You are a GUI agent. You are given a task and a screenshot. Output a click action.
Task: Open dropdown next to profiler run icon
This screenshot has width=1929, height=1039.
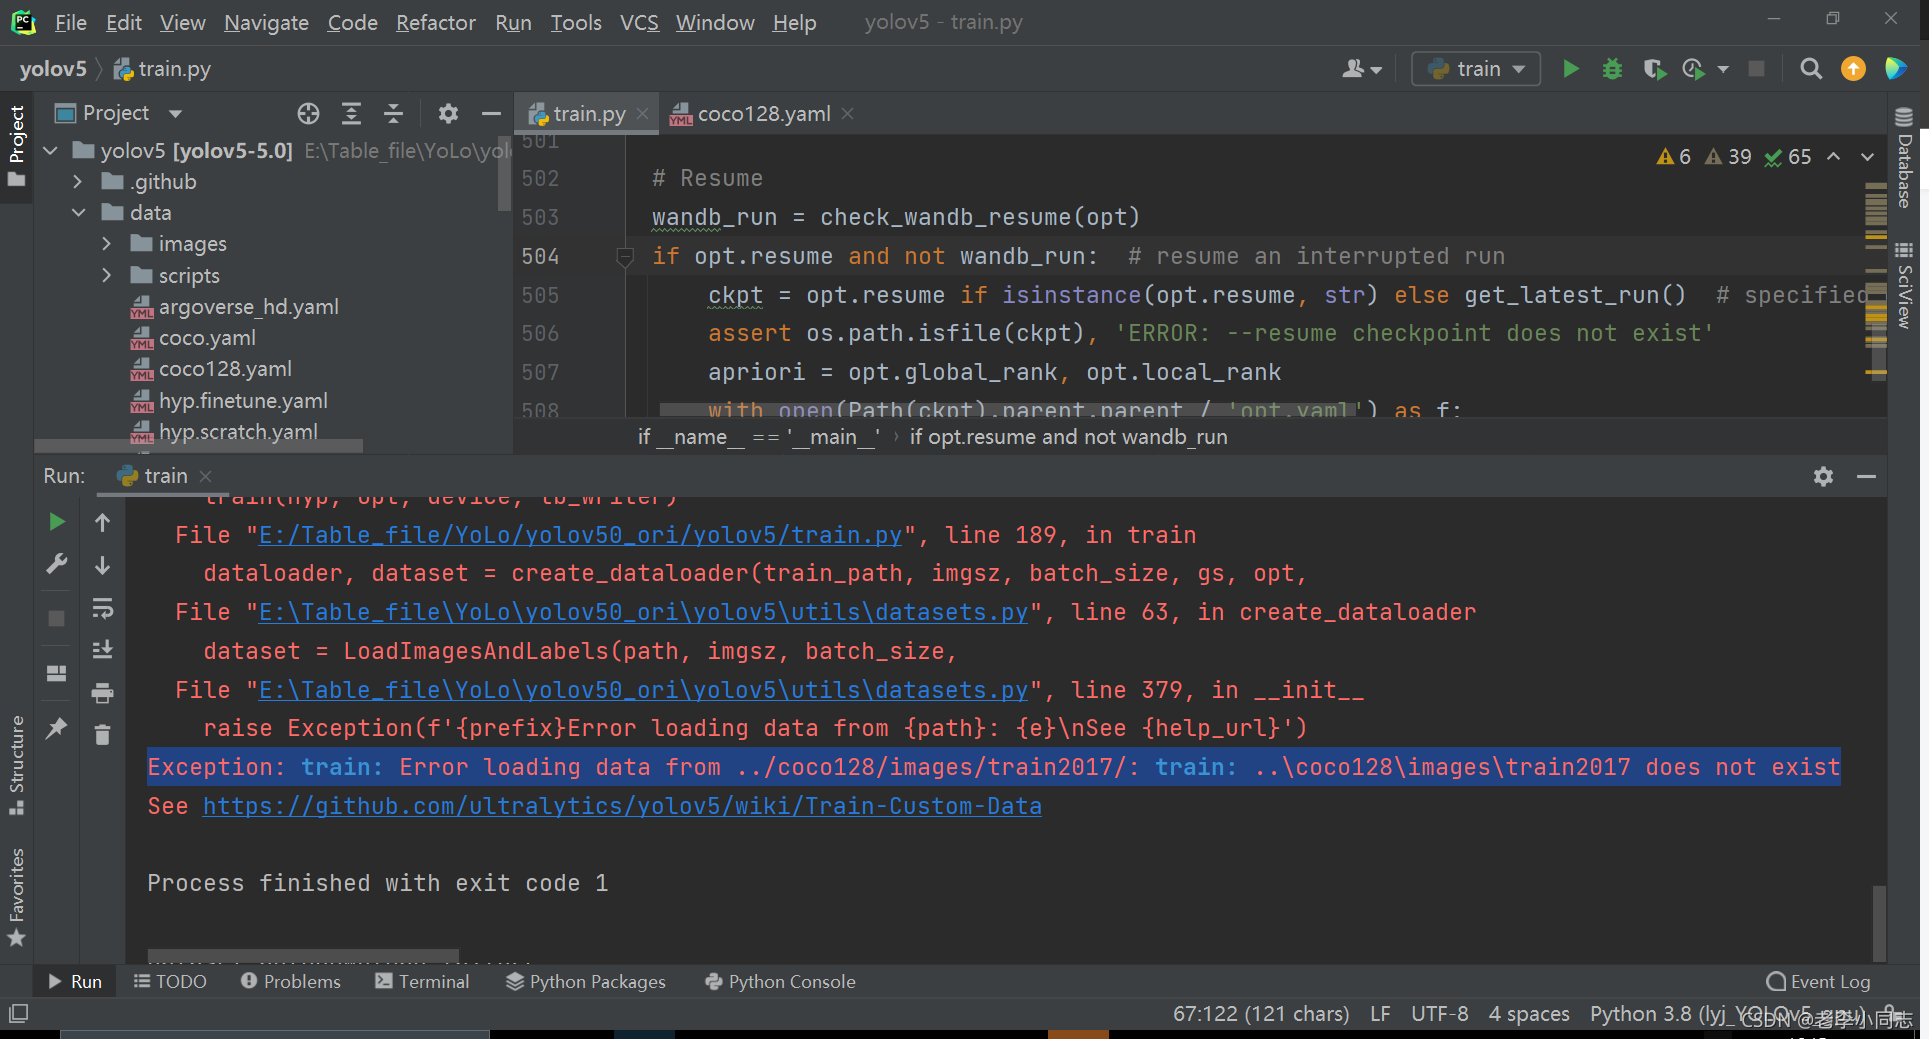(1722, 69)
